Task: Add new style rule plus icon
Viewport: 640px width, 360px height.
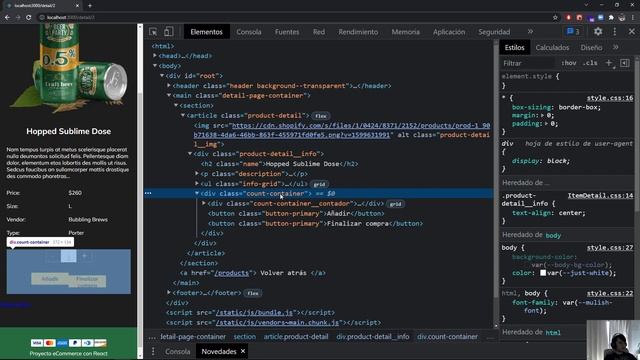Action: point(609,63)
